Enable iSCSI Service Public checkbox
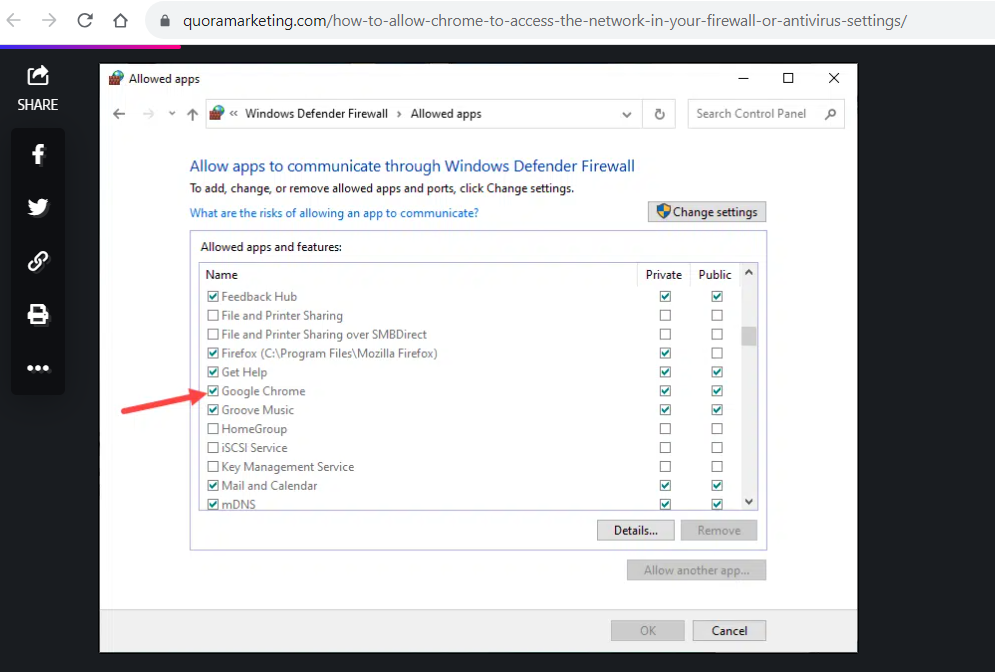 pos(717,448)
